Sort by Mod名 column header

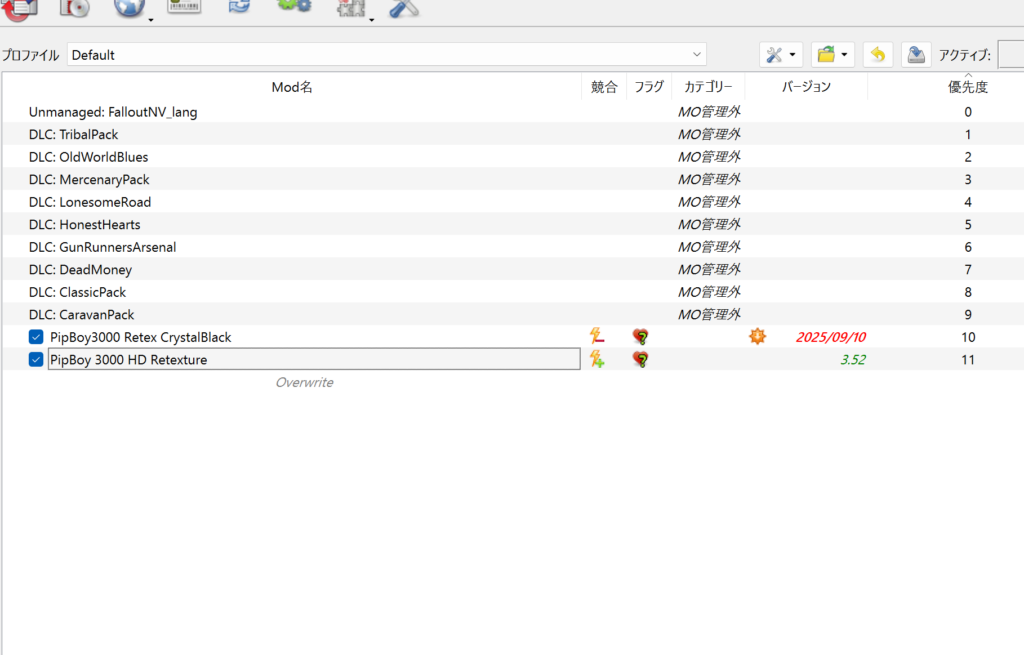pyautogui.click(x=292, y=87)
